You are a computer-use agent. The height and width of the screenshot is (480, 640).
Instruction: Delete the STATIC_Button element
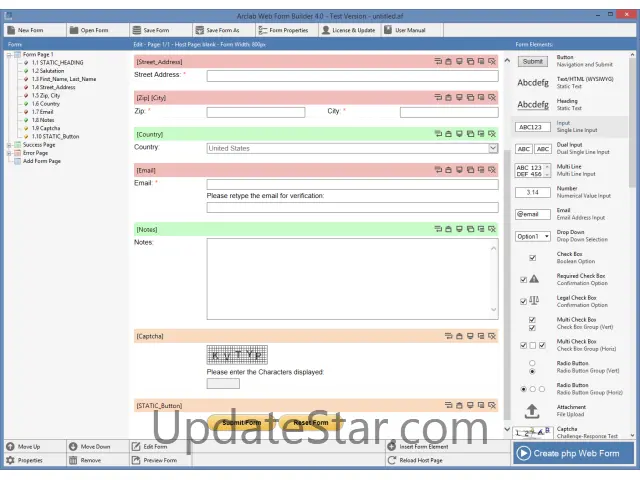point(492,405)
